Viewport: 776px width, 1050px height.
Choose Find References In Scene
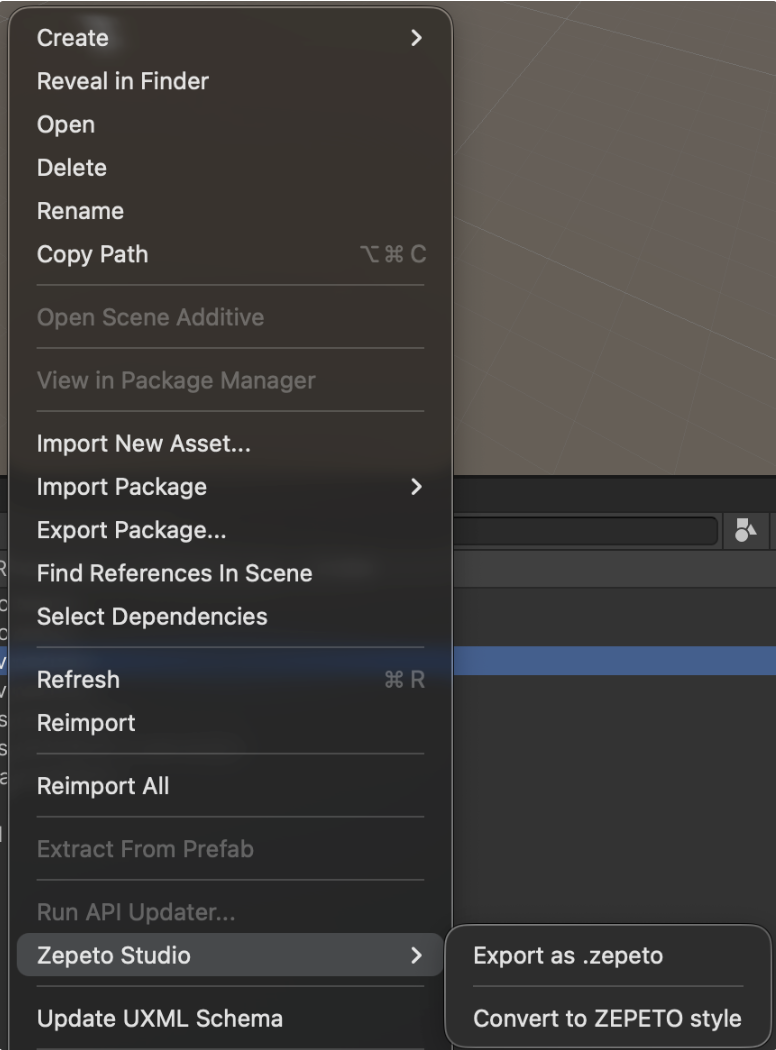click(x=230, y=573)
